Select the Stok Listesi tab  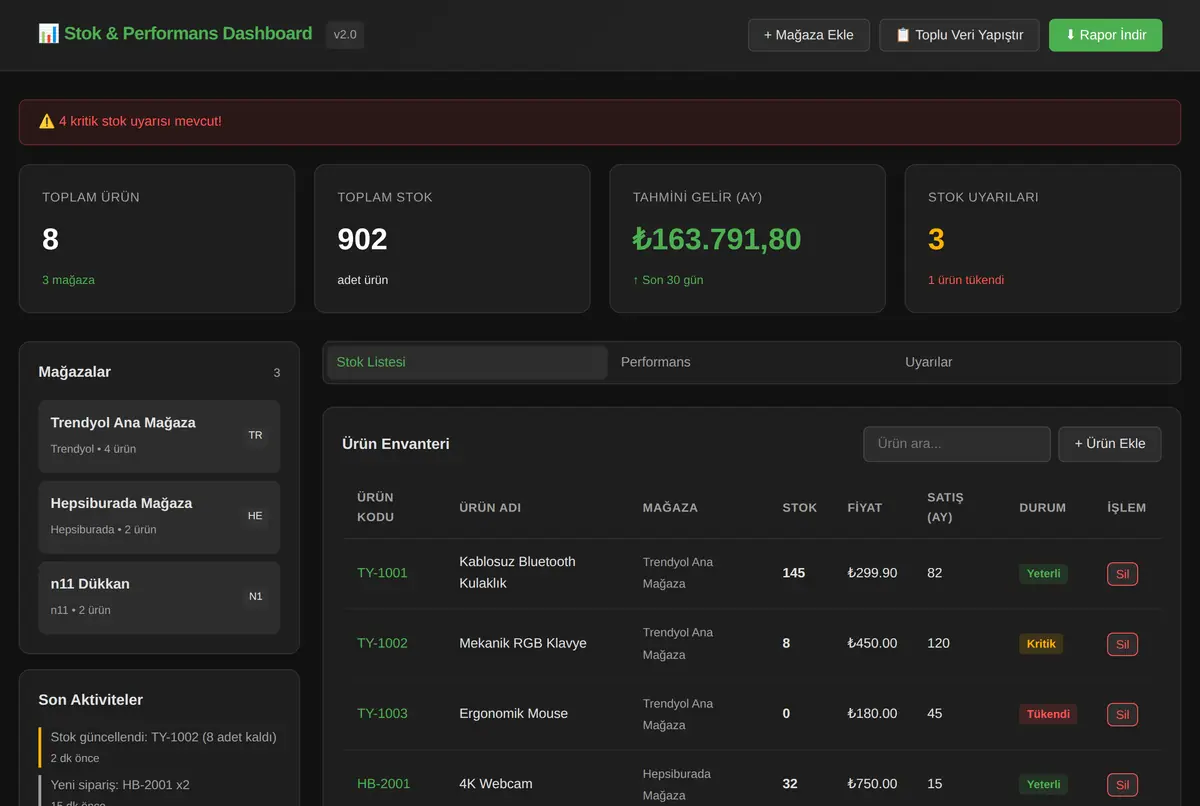[x=467, y=362]
